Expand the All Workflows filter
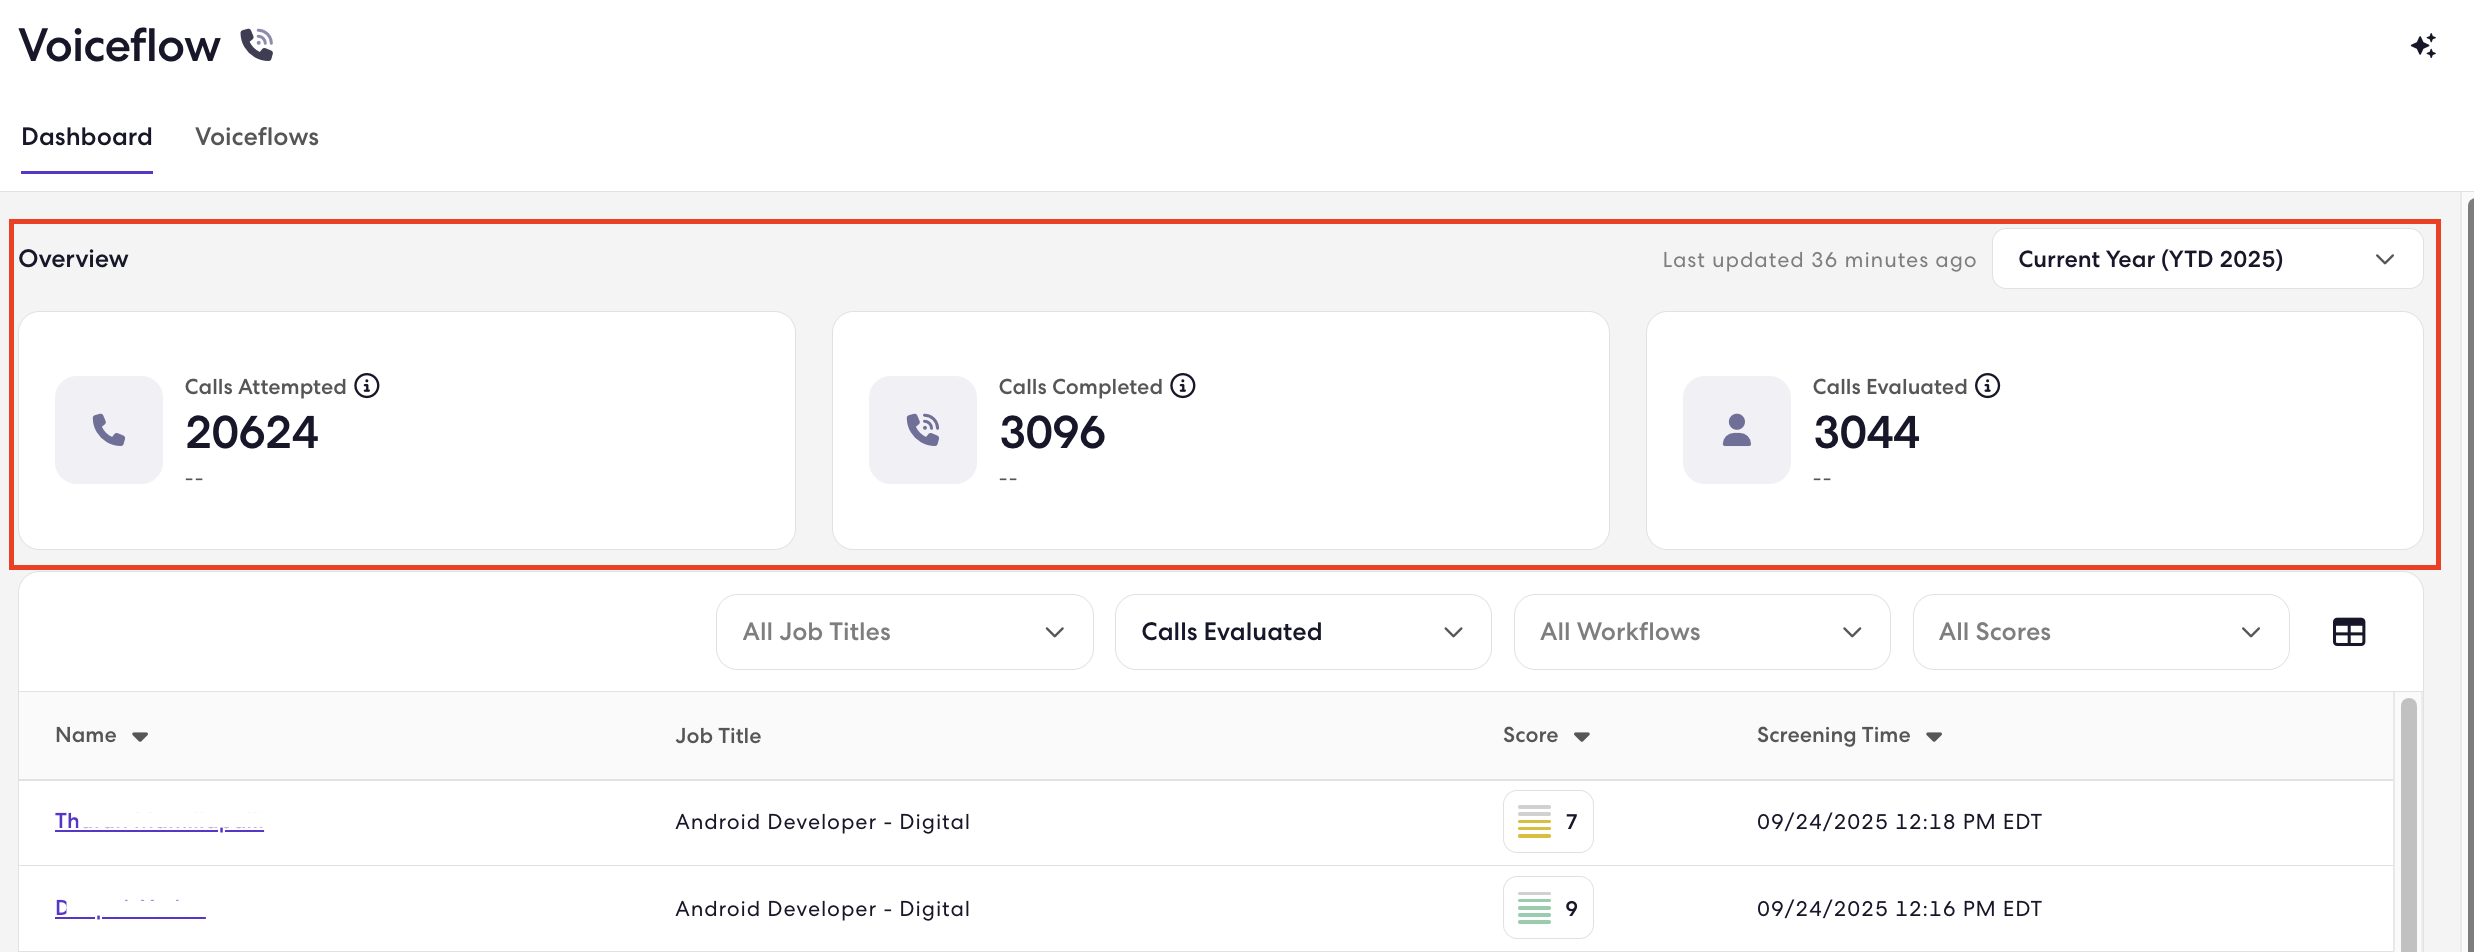Image resolution: width=2474 pixels, height=952 pixels. [1702, 632]
